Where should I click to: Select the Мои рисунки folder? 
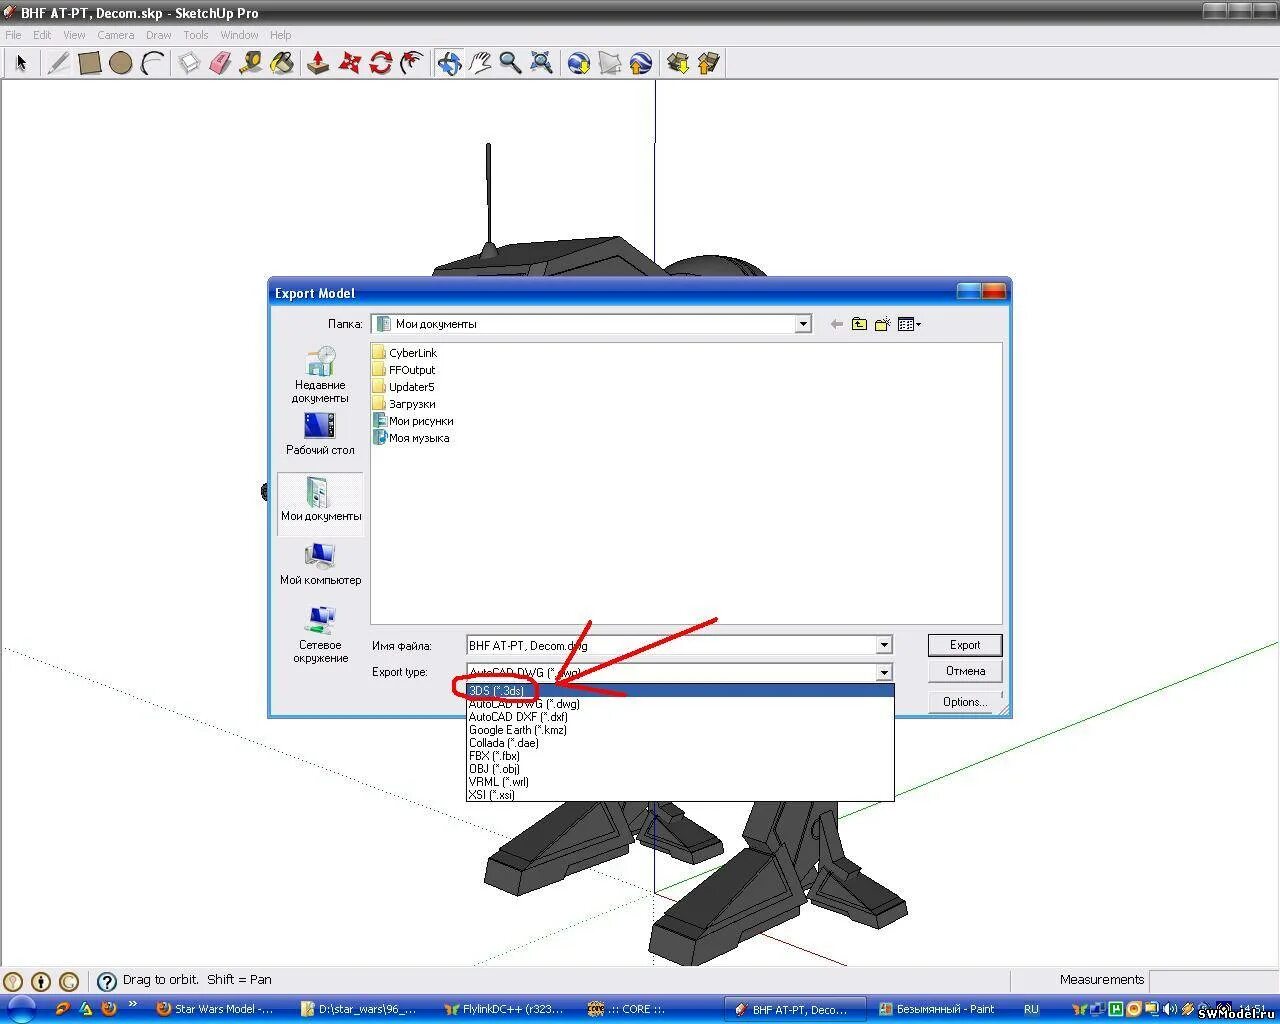click(x=413, y=421)
